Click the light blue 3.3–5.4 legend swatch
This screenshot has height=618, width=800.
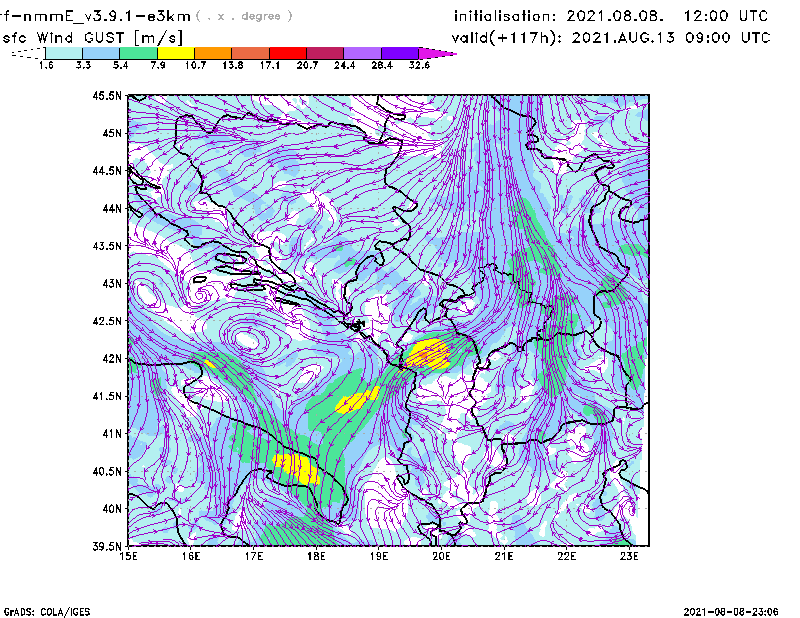[x=101, y=53]
